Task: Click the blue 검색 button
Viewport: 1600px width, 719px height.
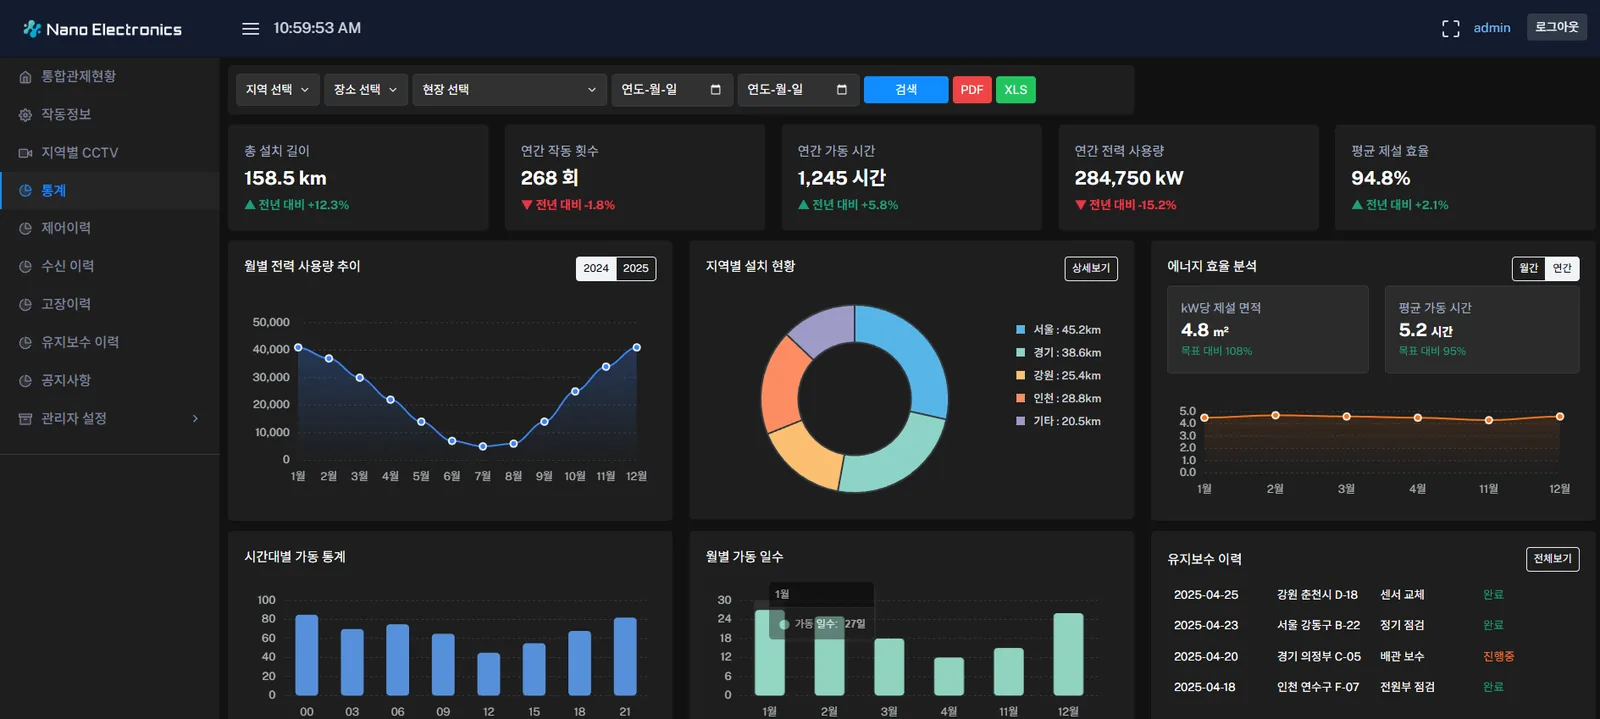Action: click(x=906, y=90)
